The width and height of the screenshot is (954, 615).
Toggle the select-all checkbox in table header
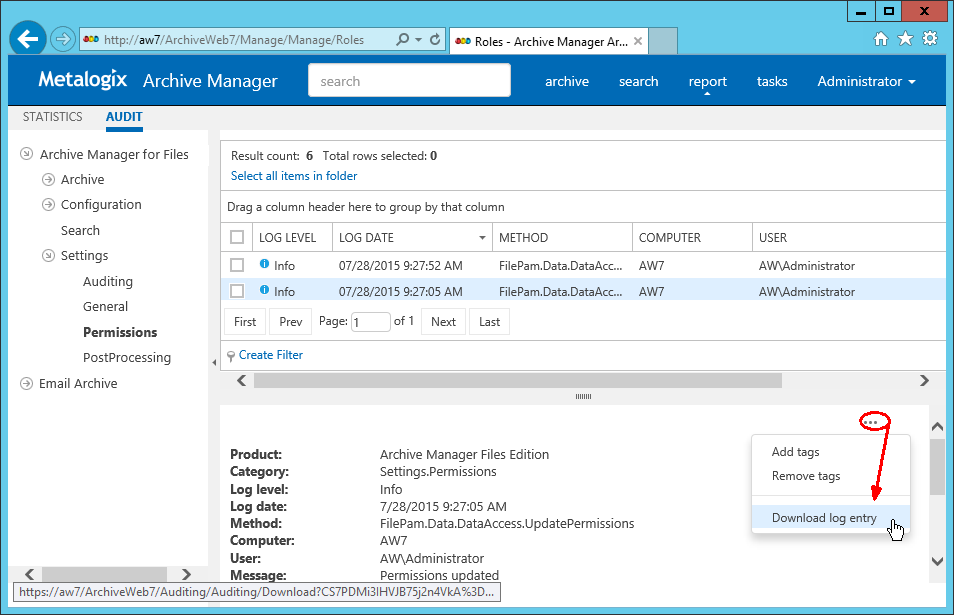point(237,238)
